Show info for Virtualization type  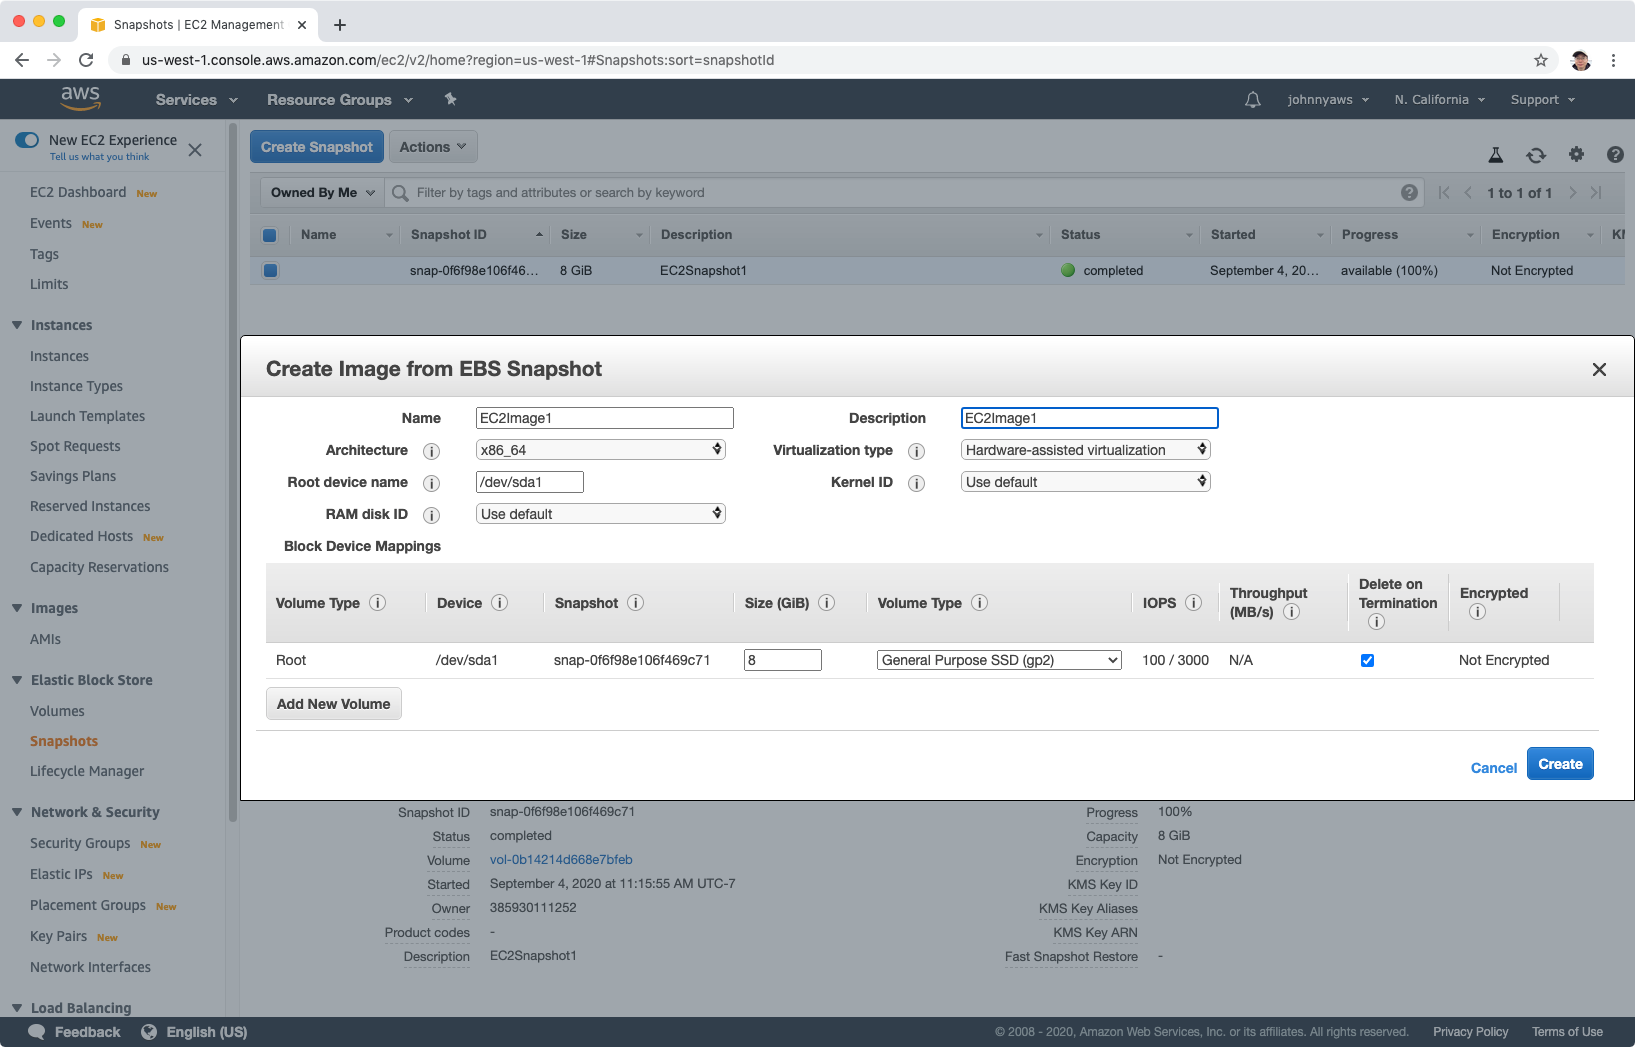[x=916, y=451]
